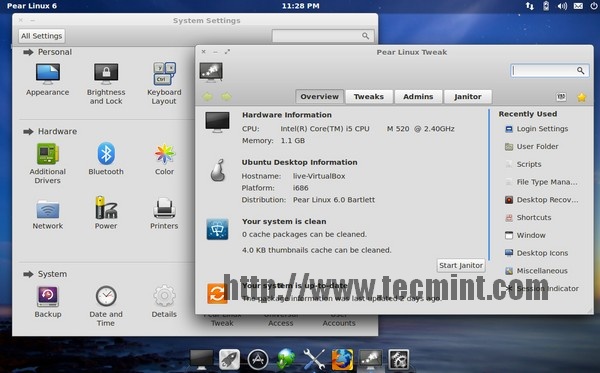
Task: Switch to the Janitor tab
Action: (x=468, y=97)
